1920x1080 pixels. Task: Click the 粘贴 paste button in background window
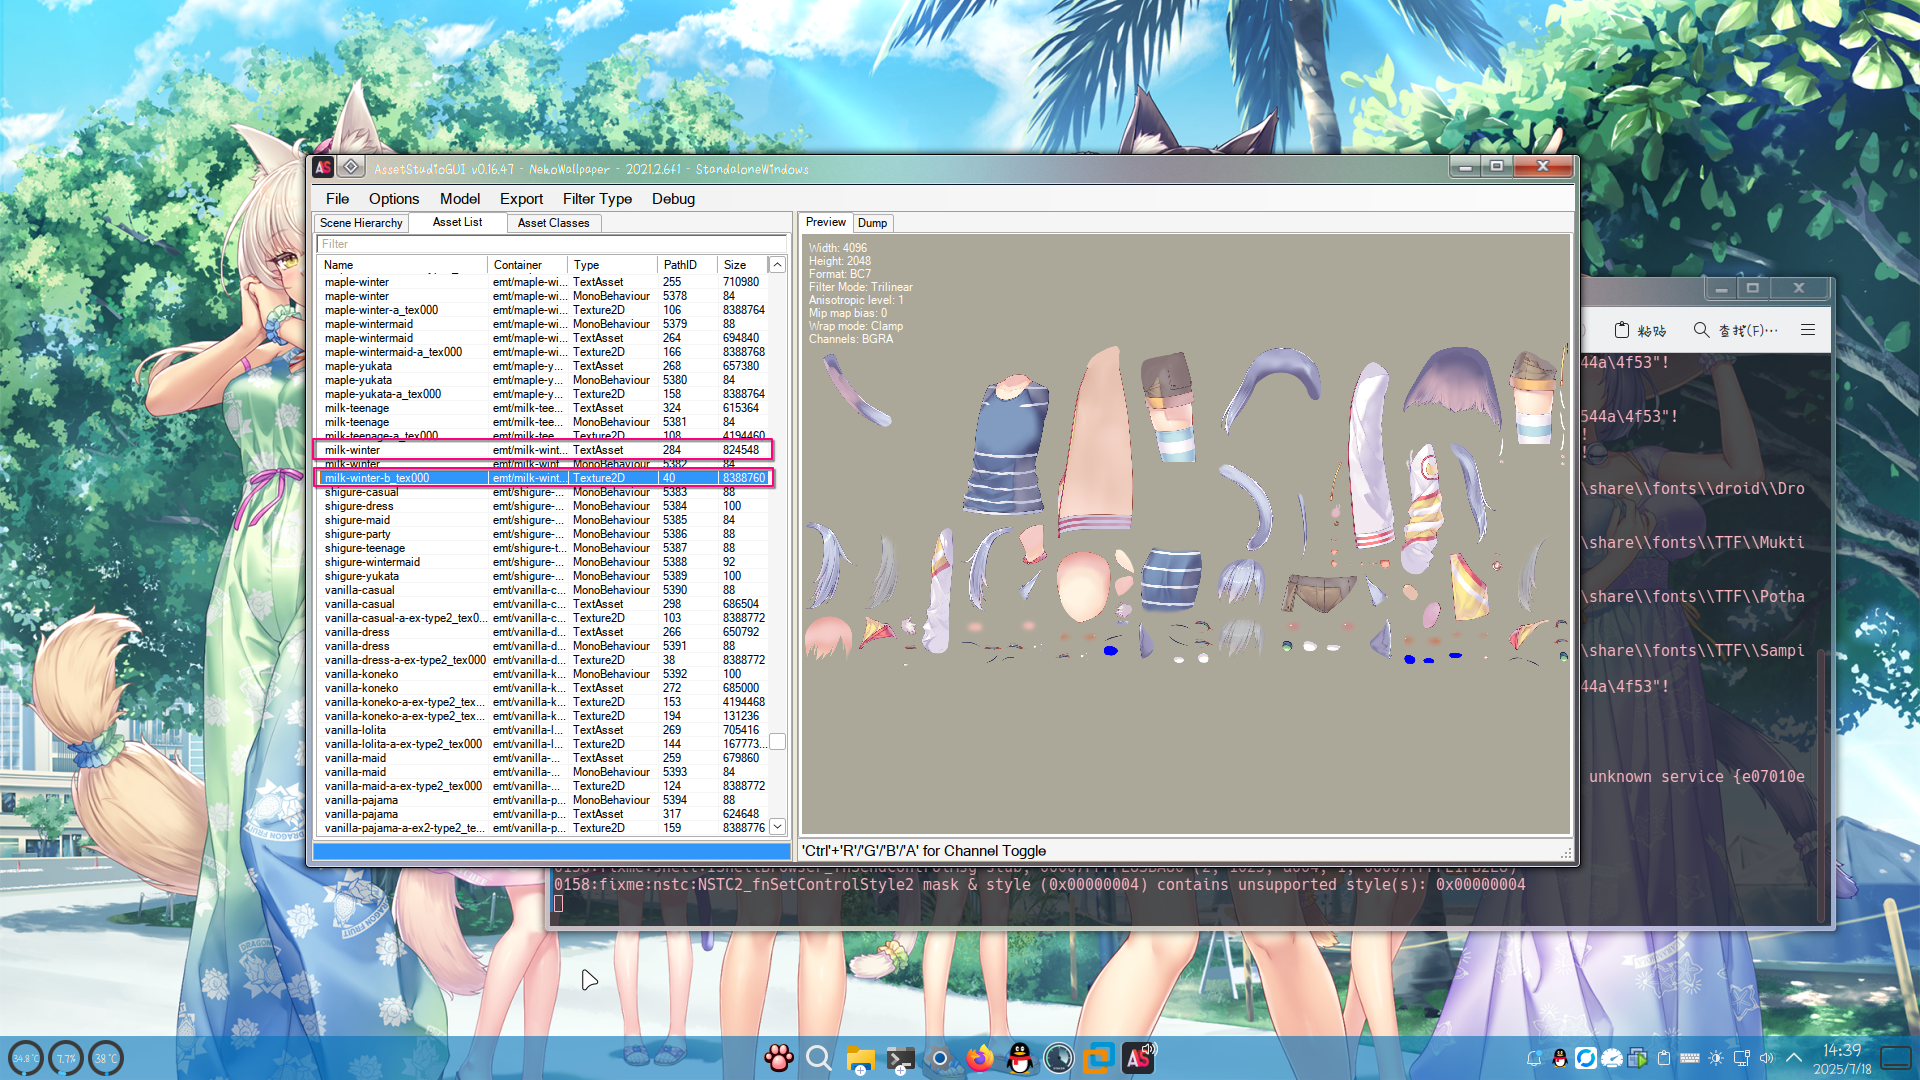(x=1640, y=330)
